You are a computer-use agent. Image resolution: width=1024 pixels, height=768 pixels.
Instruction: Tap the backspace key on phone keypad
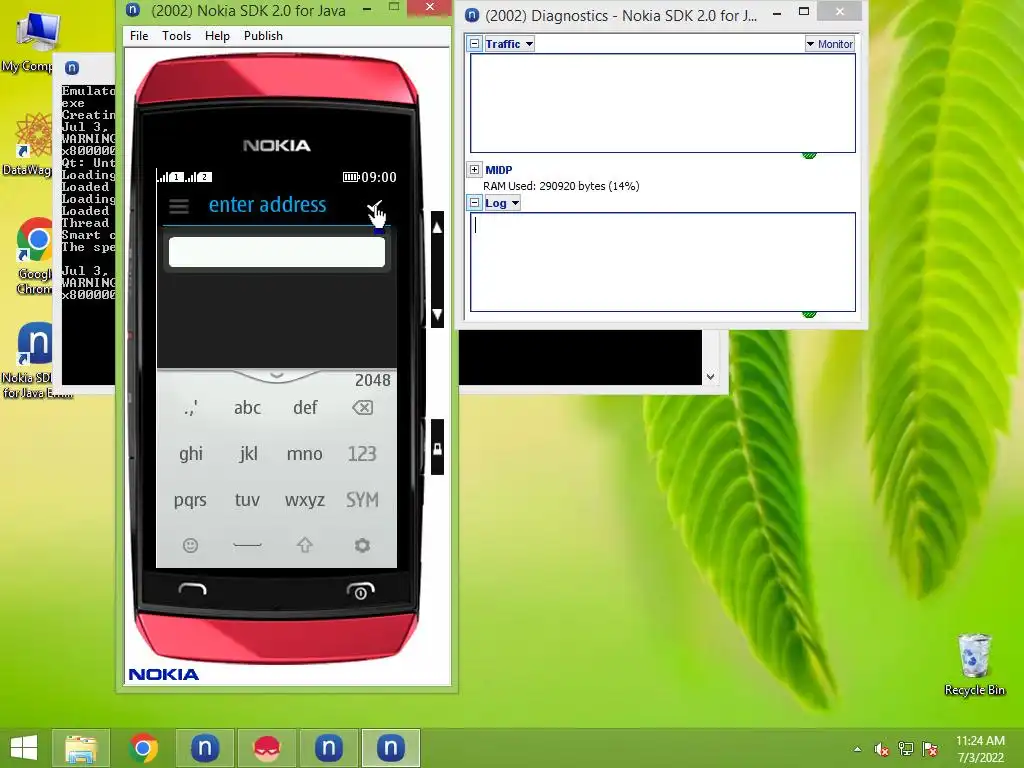click(x=362, y=408)
